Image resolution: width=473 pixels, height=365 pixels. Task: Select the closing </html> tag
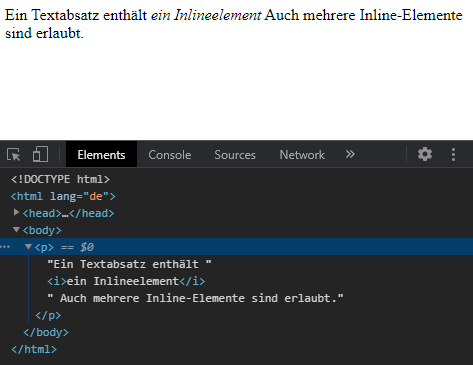[x=34, y=349]
